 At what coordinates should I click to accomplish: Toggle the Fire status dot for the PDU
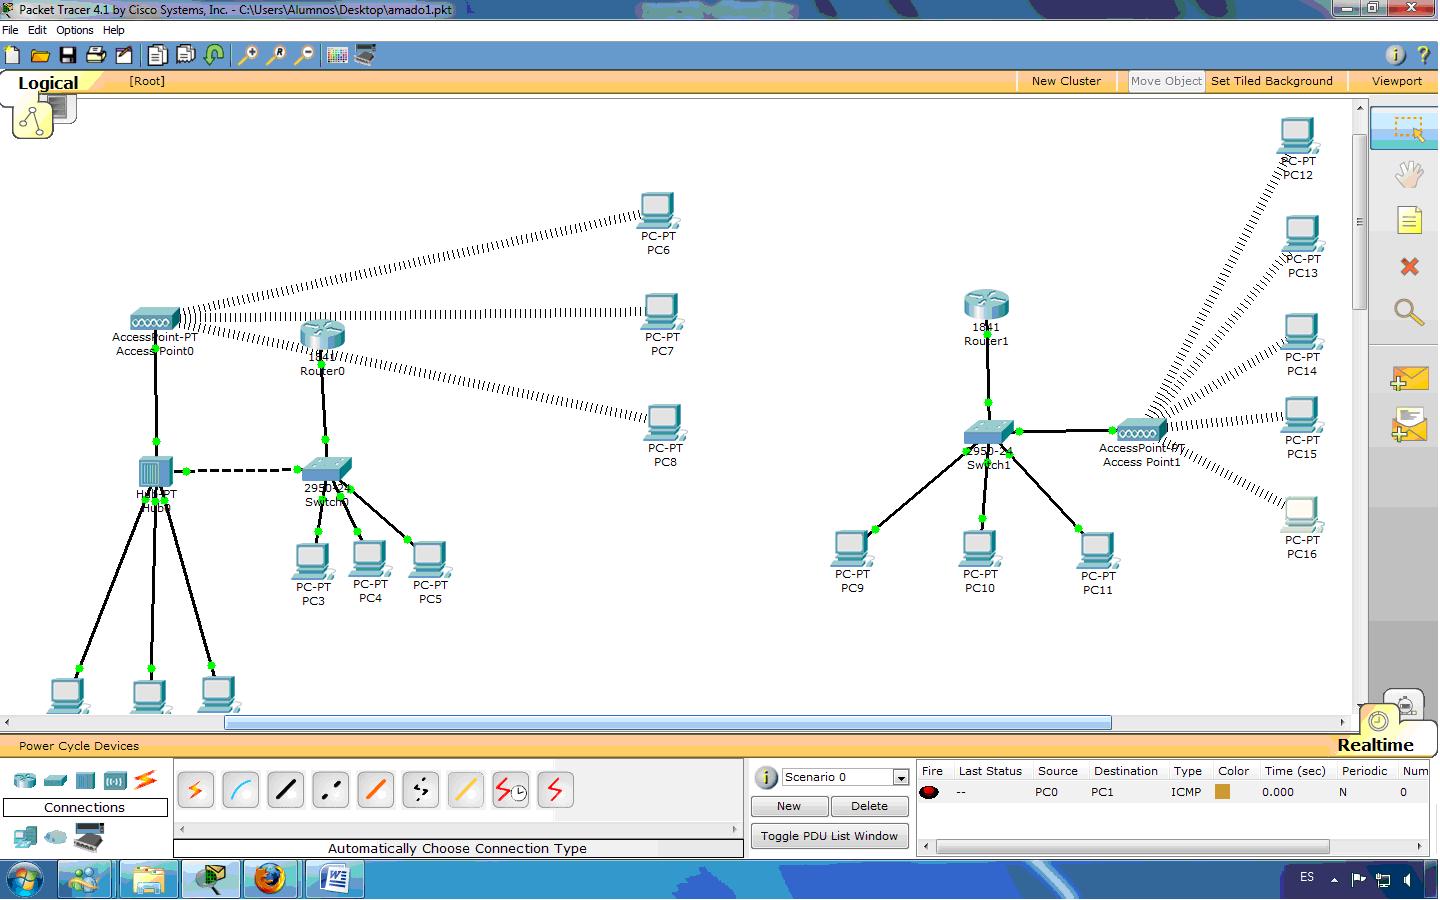pyautogui.click(x=929, y=792)
